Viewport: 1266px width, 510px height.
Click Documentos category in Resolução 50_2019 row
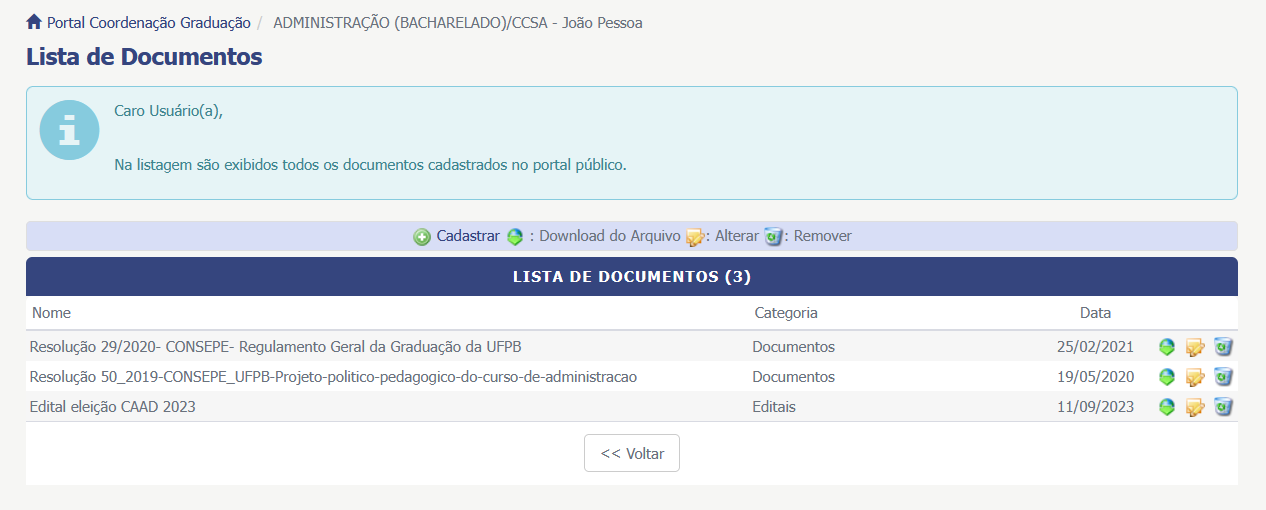[x=793, y=377]
